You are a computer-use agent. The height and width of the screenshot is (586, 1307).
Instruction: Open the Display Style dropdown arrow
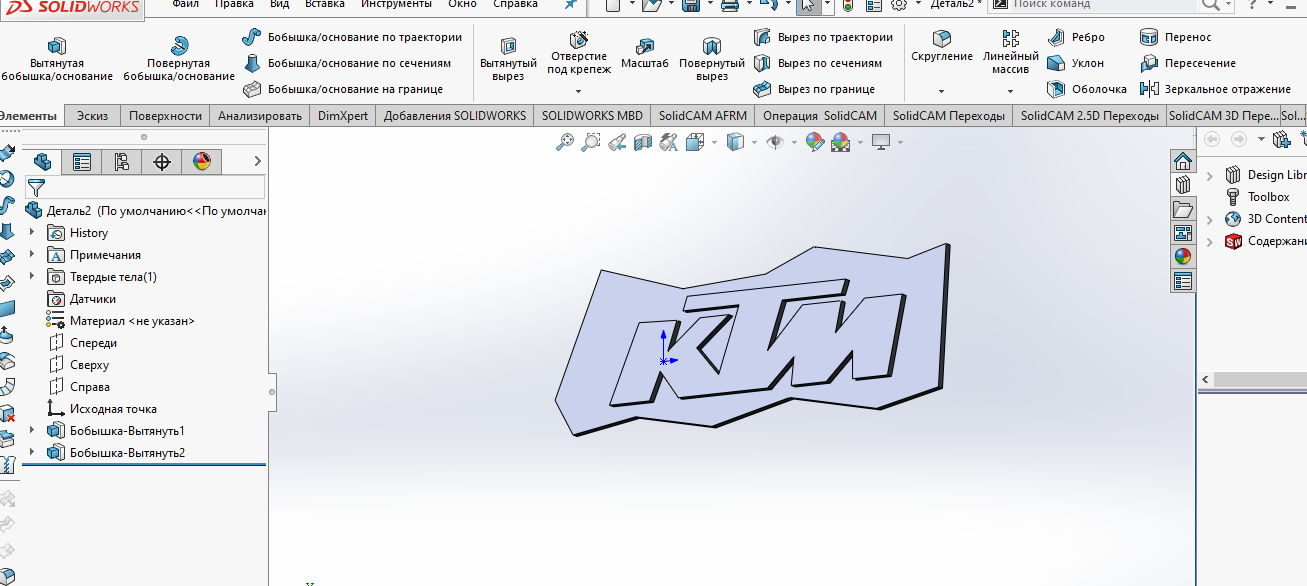753,142
